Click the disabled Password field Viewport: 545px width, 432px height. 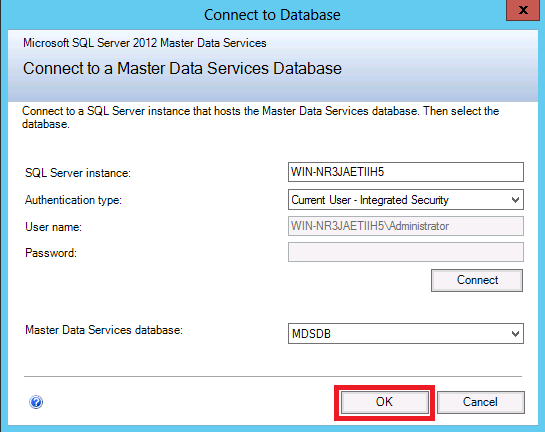[x=406, y=252]
